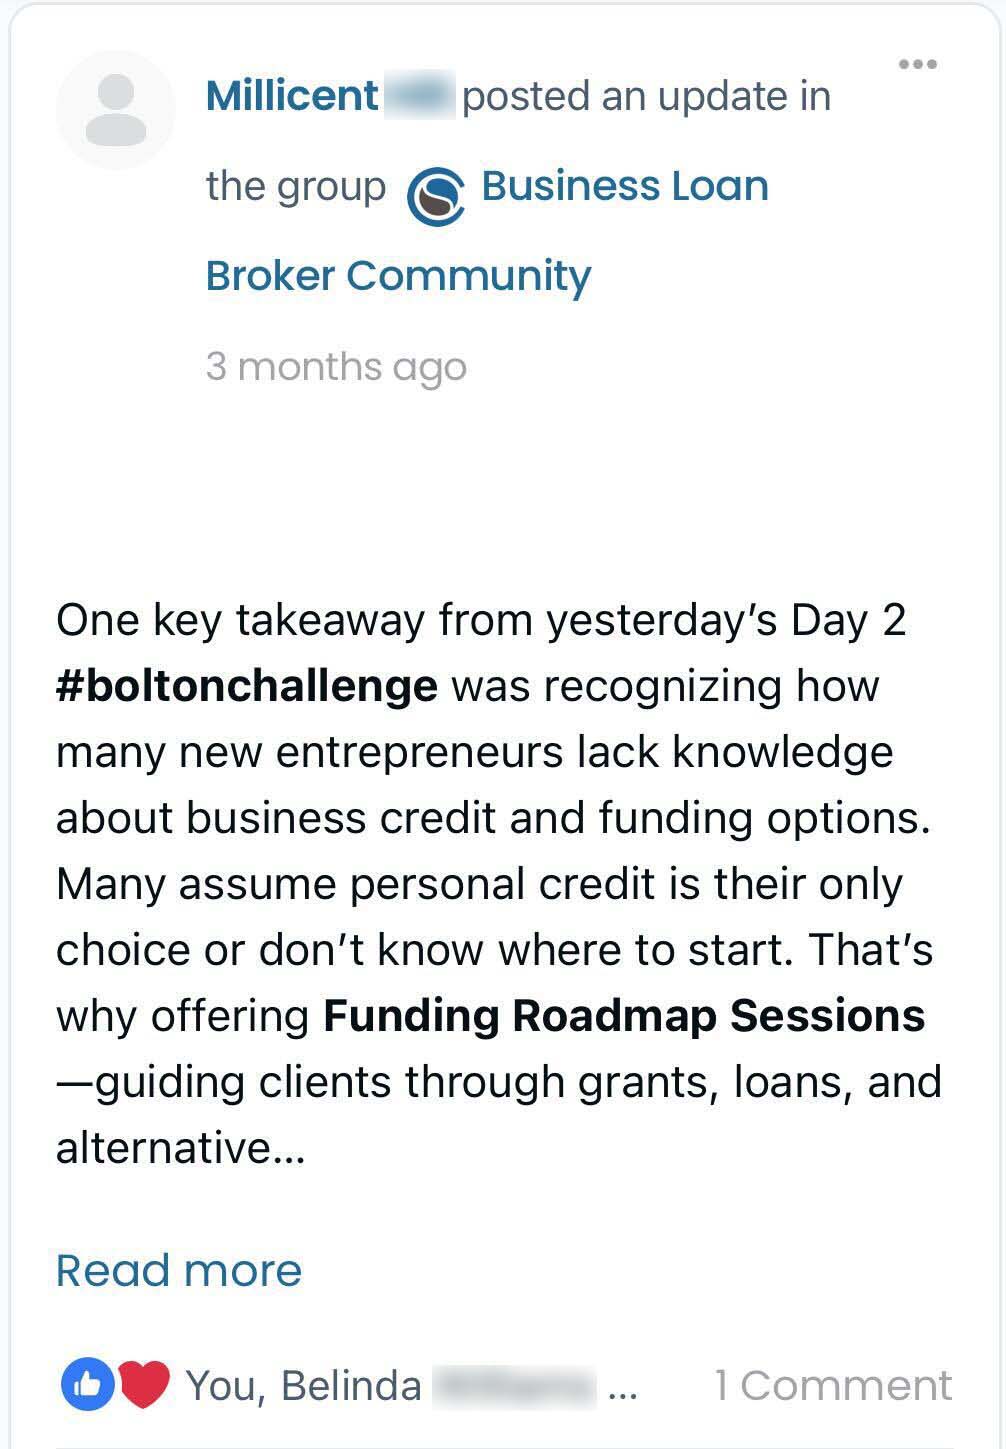Click the #boltonchallenge hashtag
This screenshot has height=1449, width=1006.
tap(247, 686)
